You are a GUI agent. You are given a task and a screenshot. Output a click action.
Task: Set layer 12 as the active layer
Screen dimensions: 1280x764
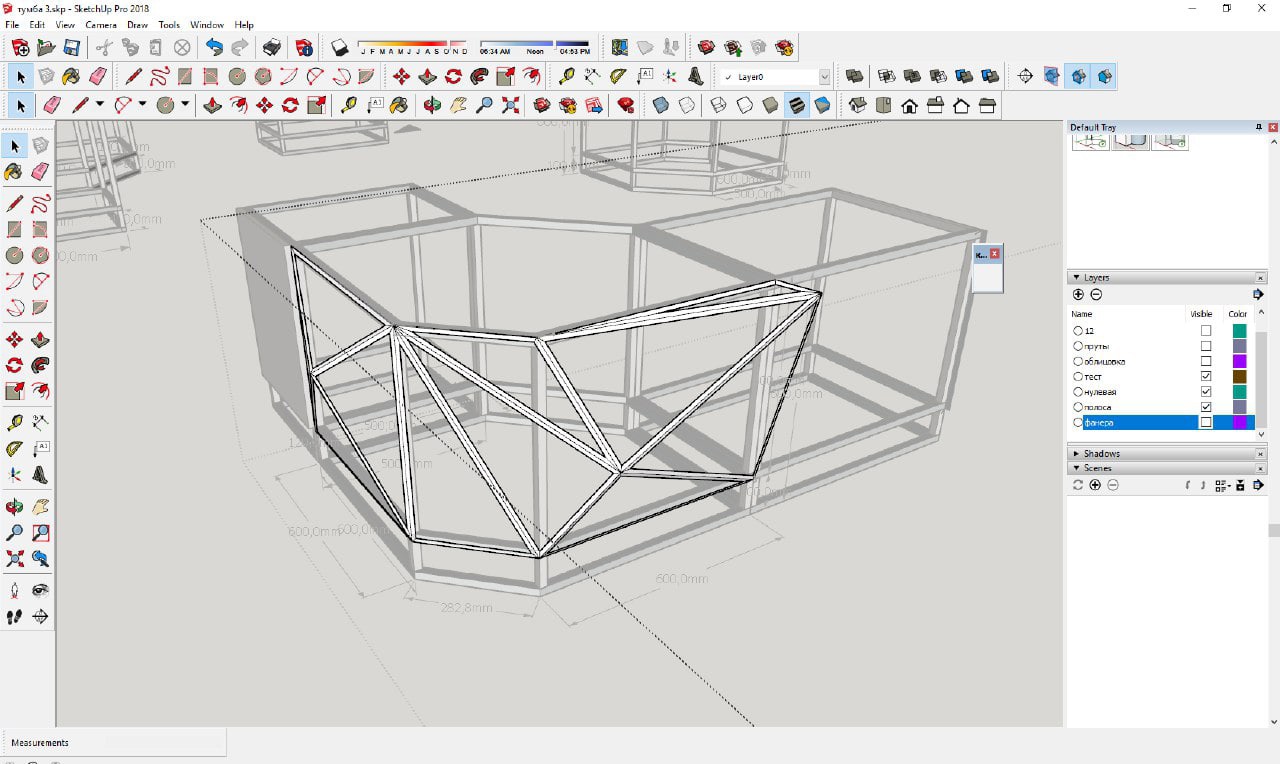click(1078, 331)
